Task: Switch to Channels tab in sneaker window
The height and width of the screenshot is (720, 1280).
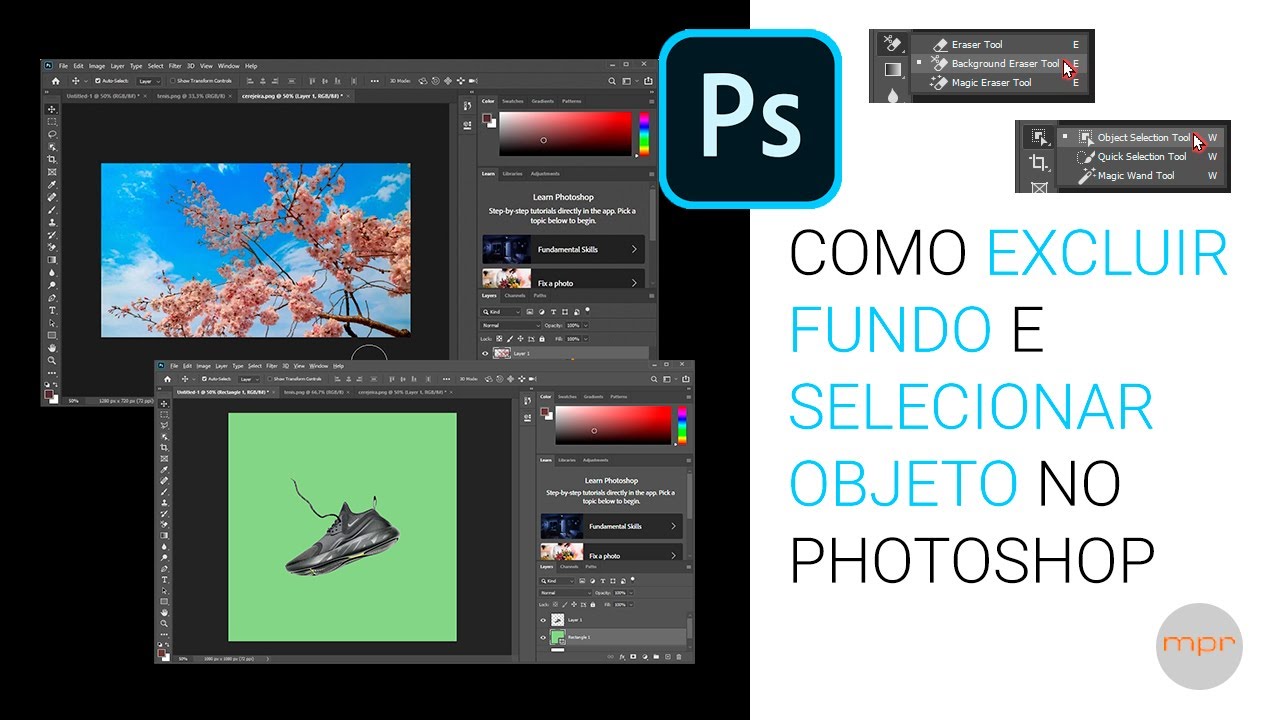Action: tap(569, 567)
